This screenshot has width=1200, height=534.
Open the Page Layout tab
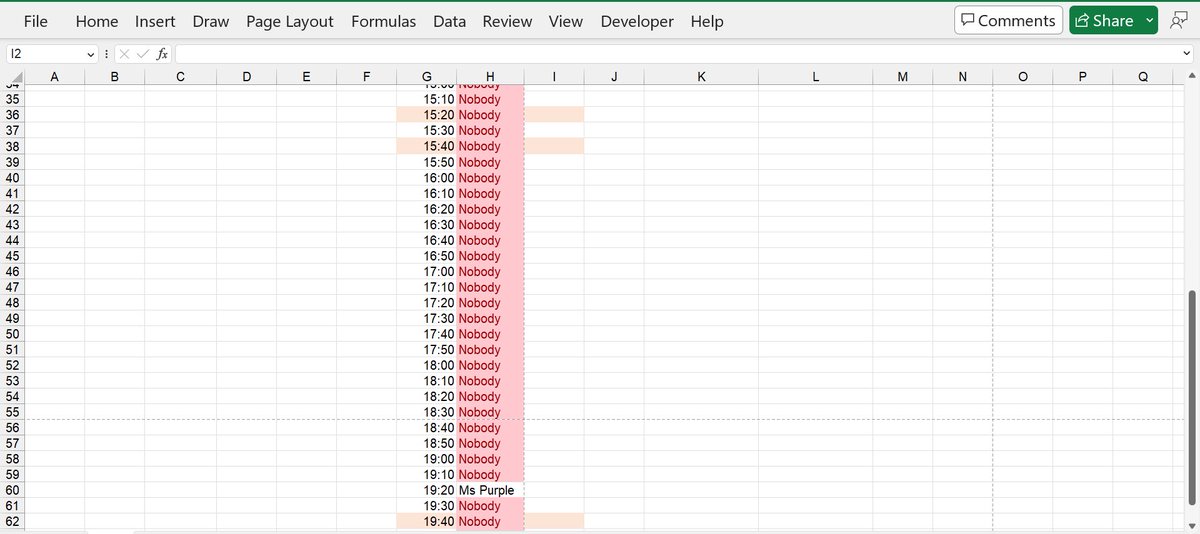pyautogui.click(x=290, y=21)
